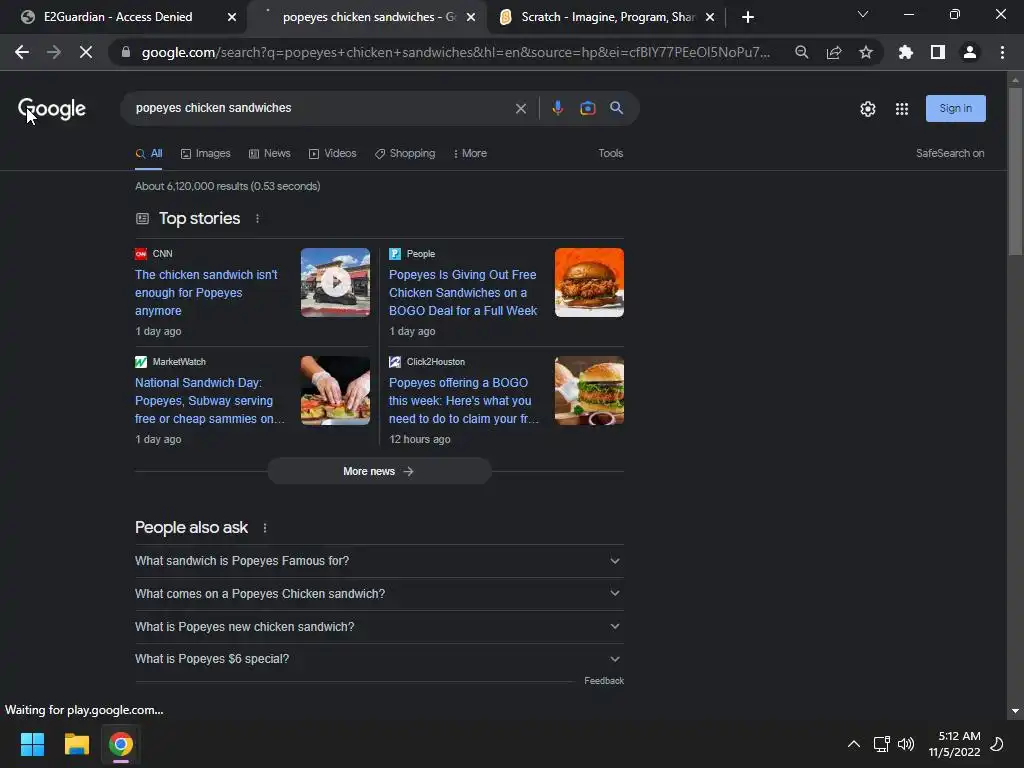Play the CNN story video thumbnail
Viewport: 1024px width, 768px height.
pos(335,283)
